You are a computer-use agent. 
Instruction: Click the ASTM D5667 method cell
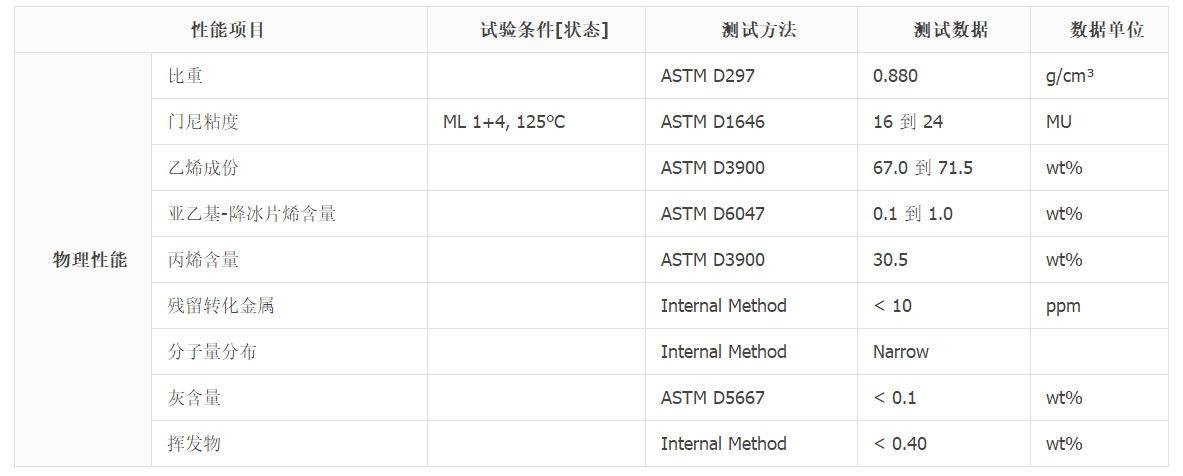[751, 398]
